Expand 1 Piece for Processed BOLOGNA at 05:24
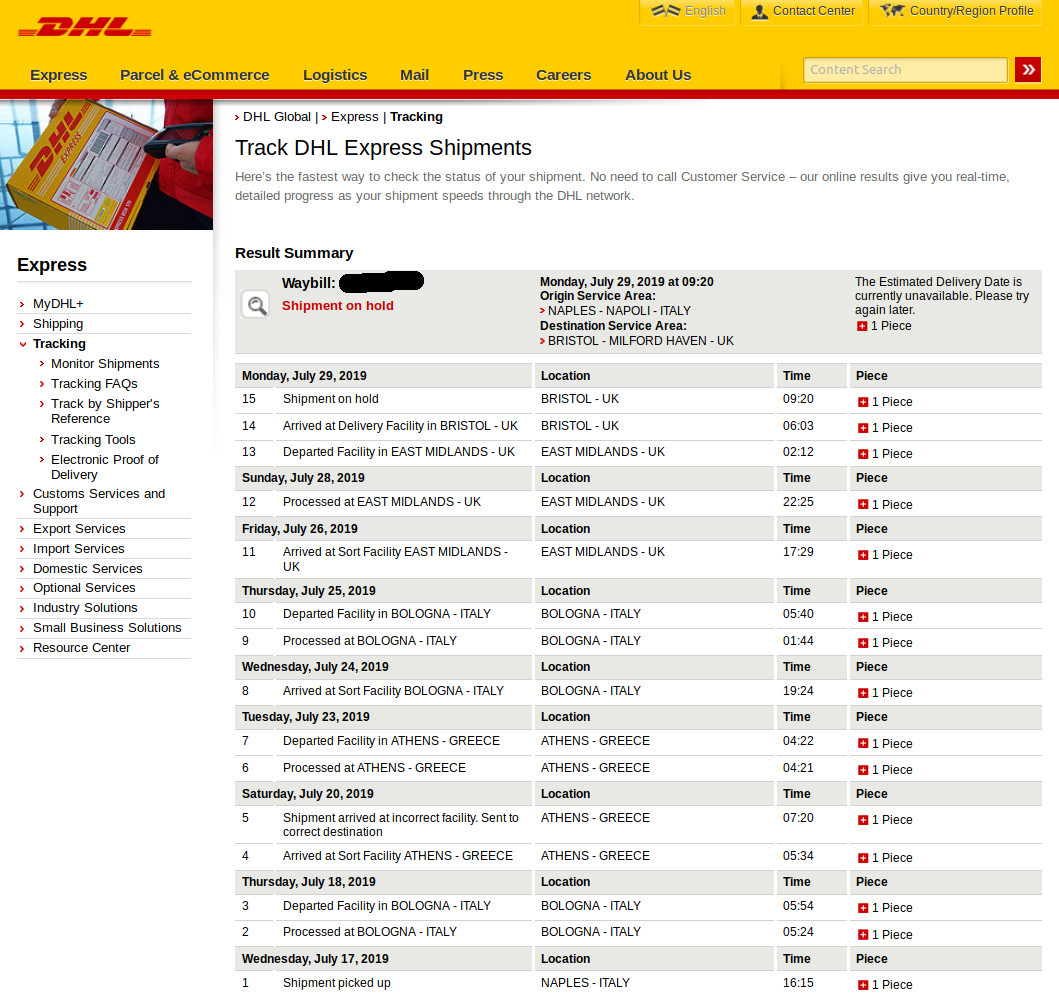 [862, 936]
